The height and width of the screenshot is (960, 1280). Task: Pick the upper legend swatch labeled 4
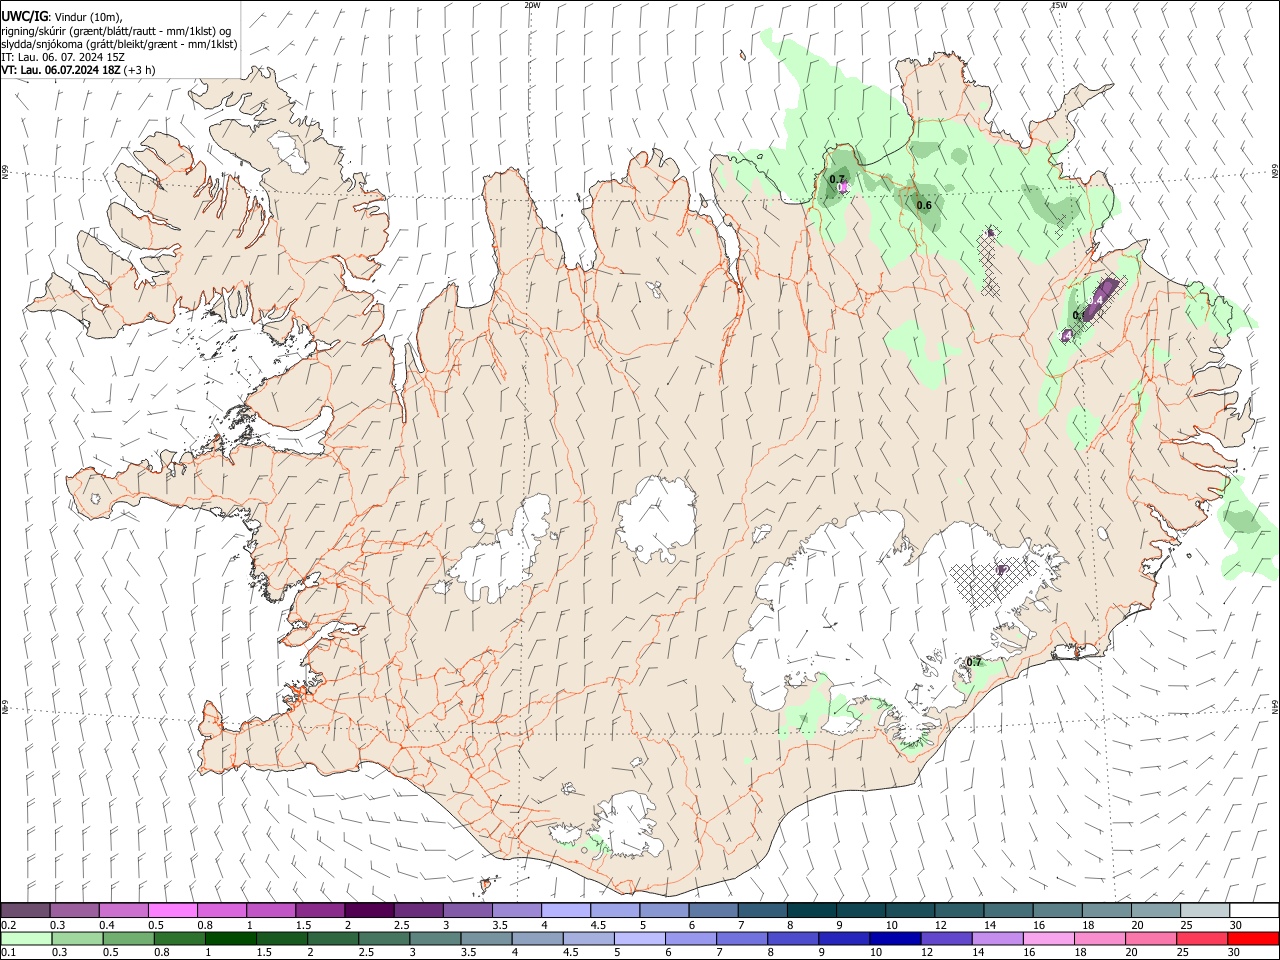[x=565, y=910]
